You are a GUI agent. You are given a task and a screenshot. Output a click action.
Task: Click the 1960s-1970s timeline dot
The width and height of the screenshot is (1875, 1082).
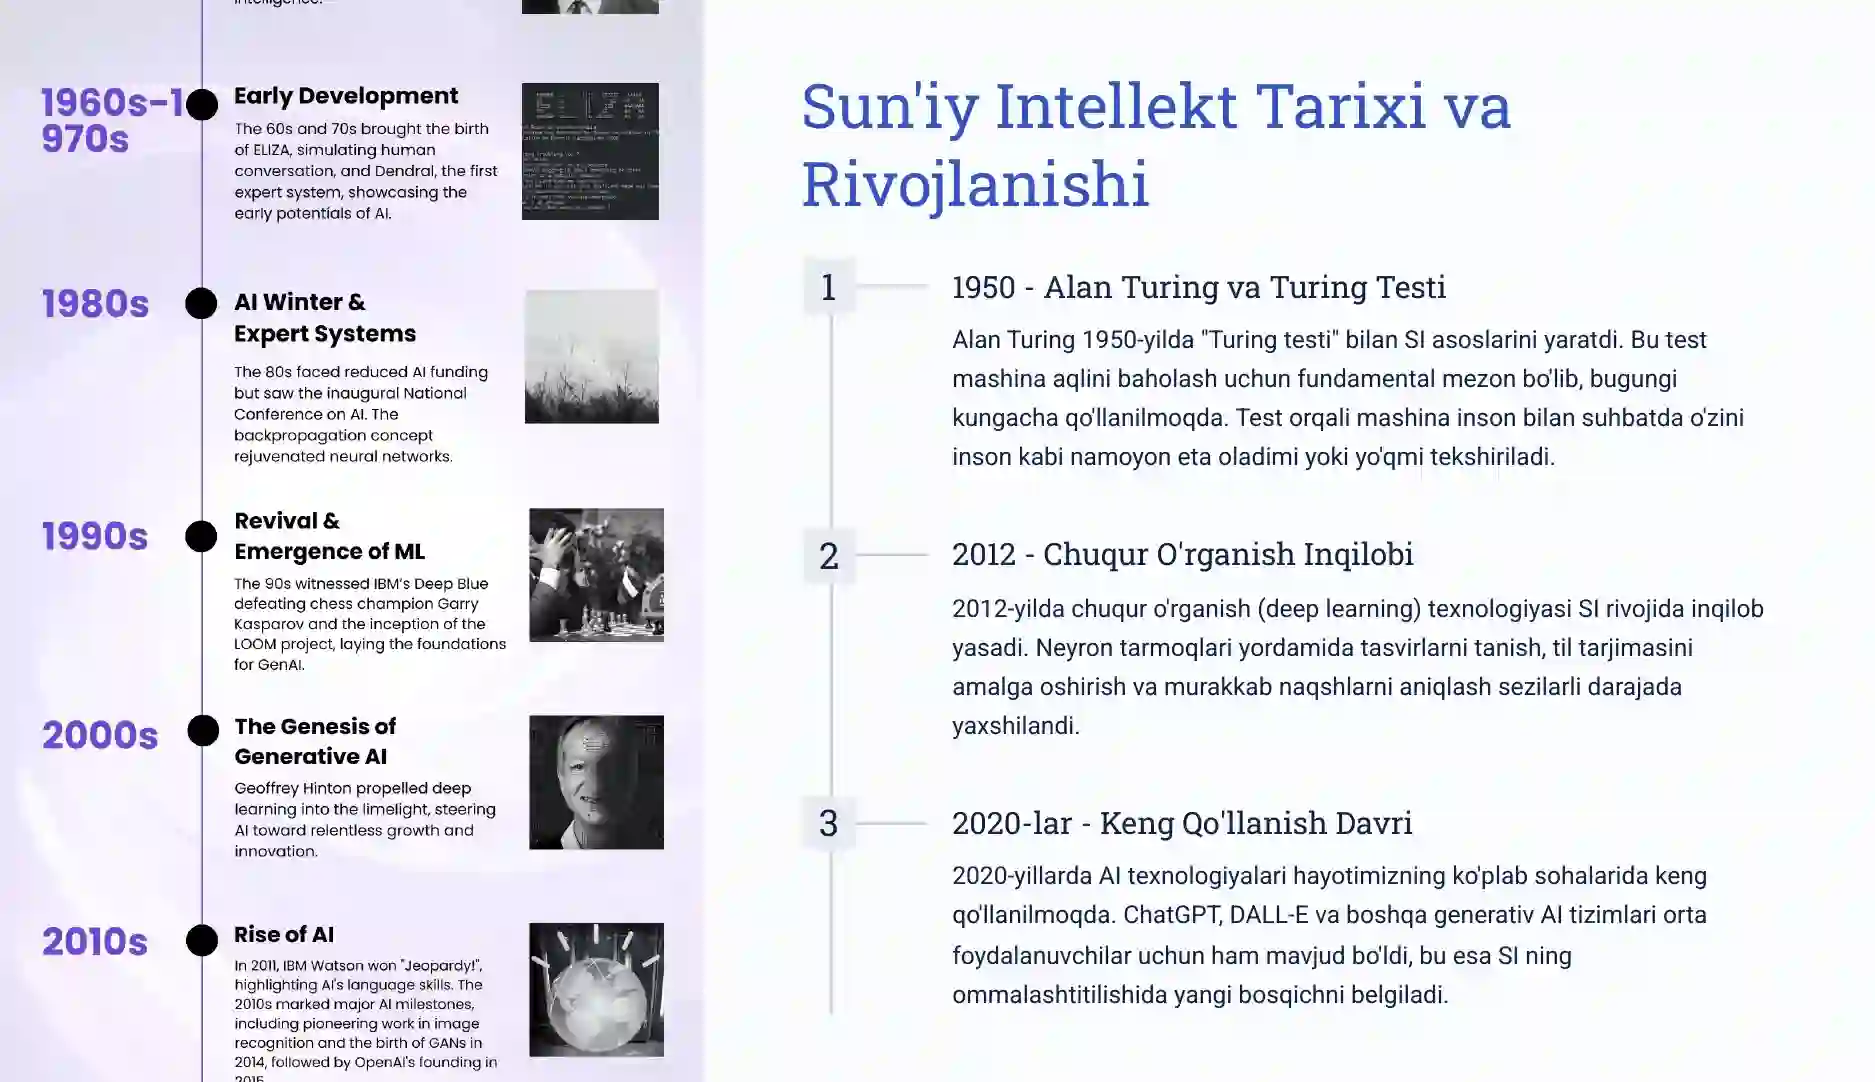202,104
